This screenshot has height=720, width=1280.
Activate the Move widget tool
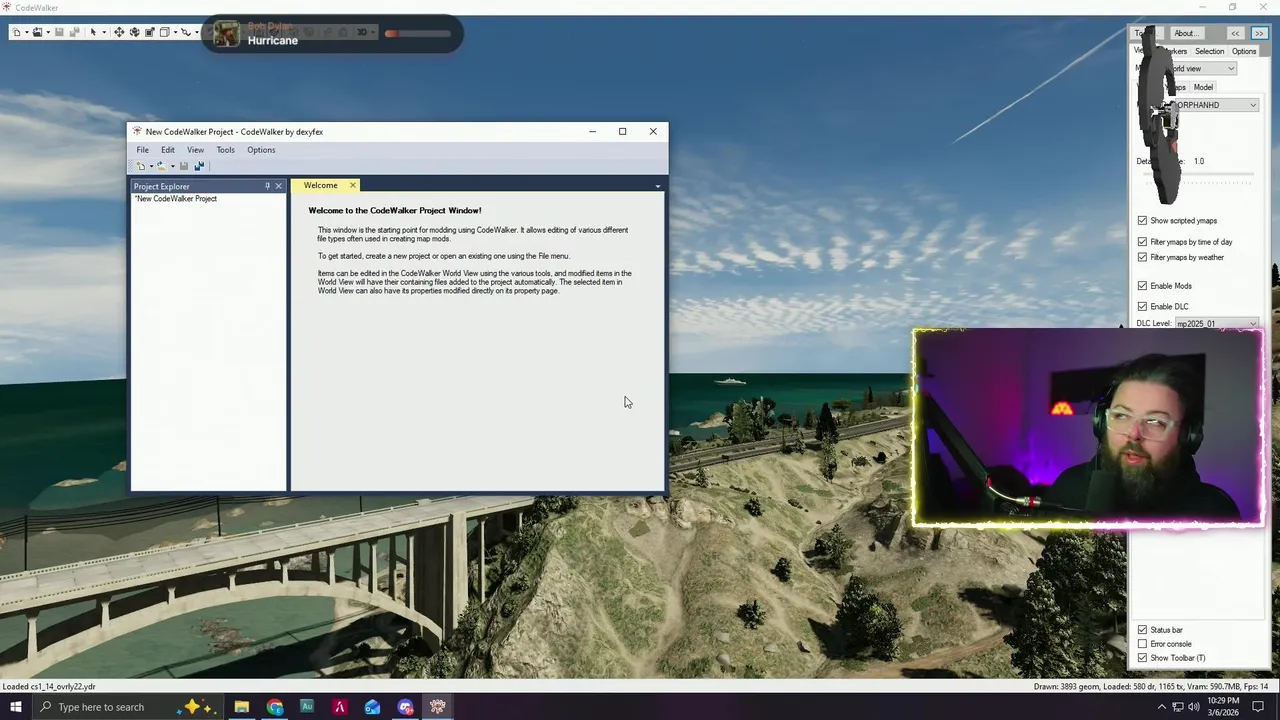tap(119, 32)
